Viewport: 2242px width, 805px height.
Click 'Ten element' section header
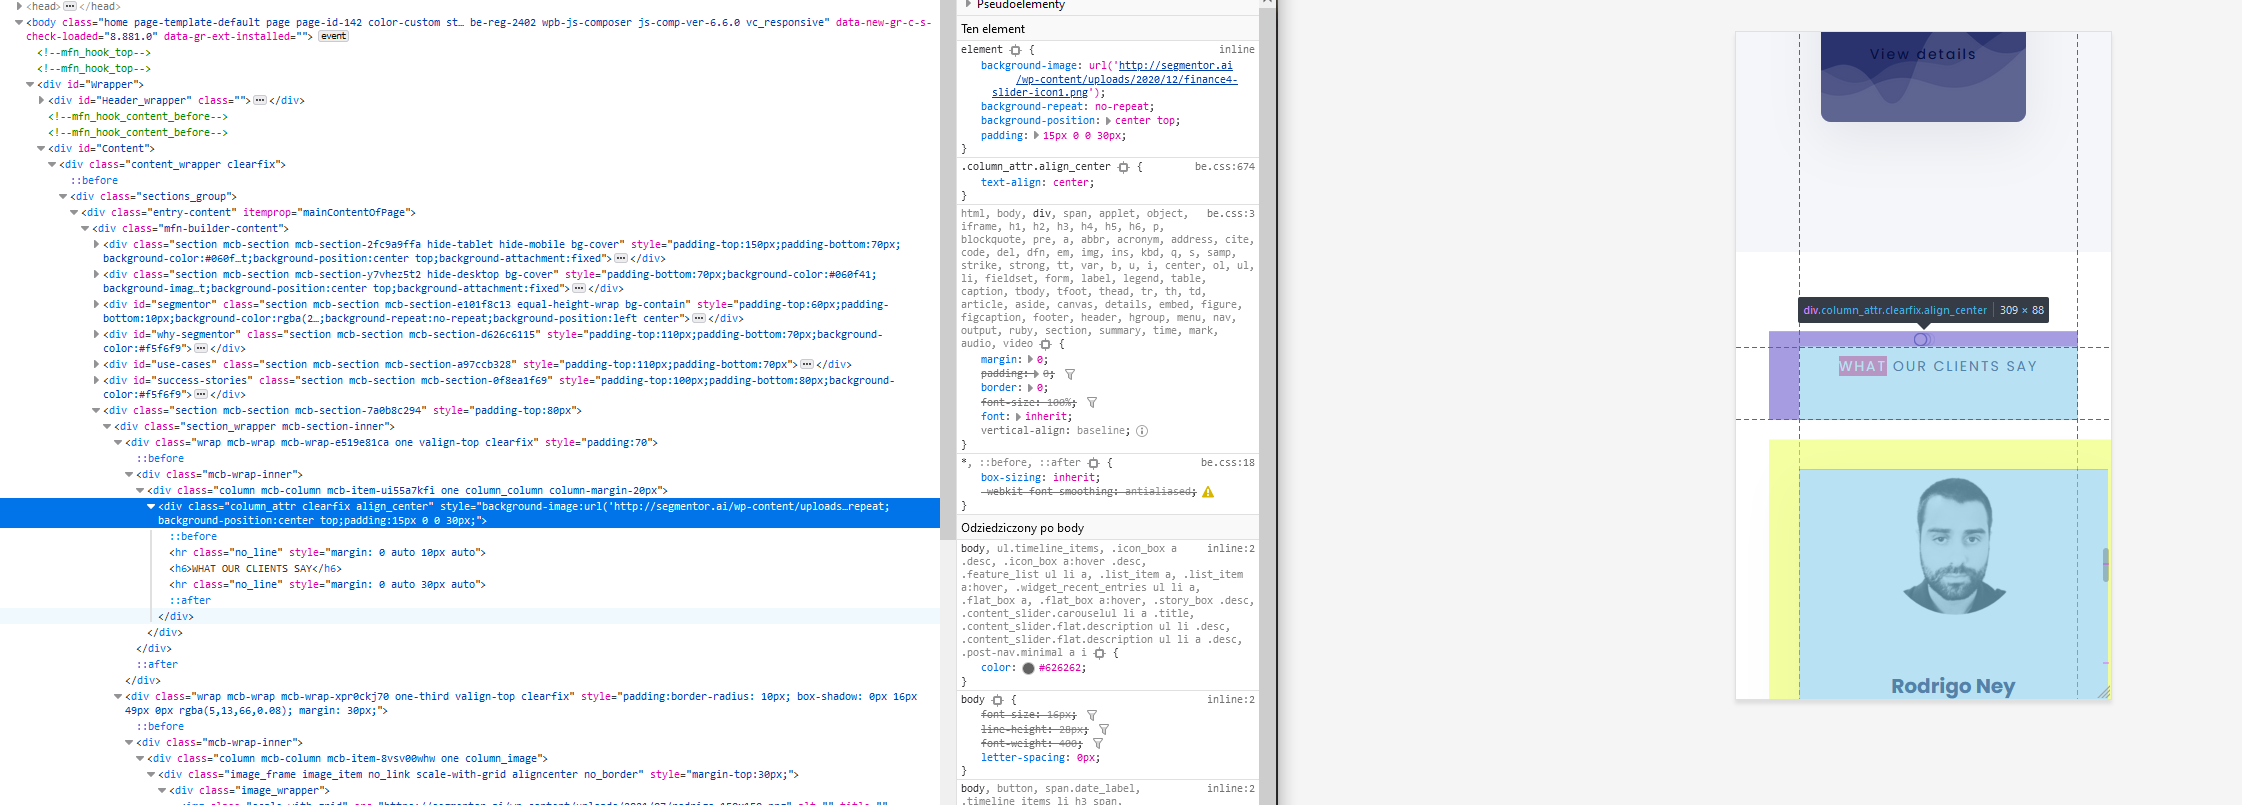pyautogui.click(x=993, y=29)
